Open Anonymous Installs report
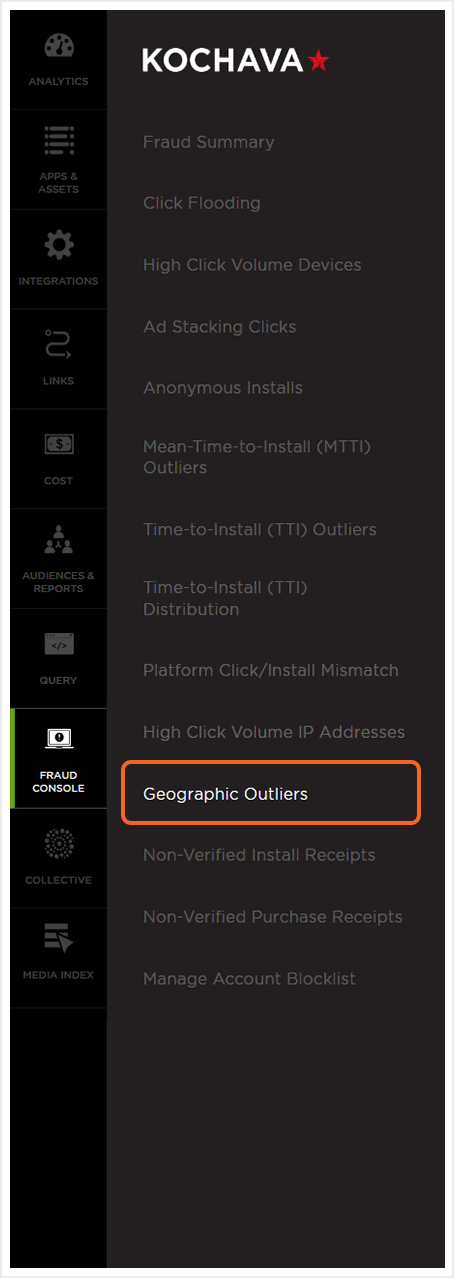 pyautogui.click(x=222, y=388)
